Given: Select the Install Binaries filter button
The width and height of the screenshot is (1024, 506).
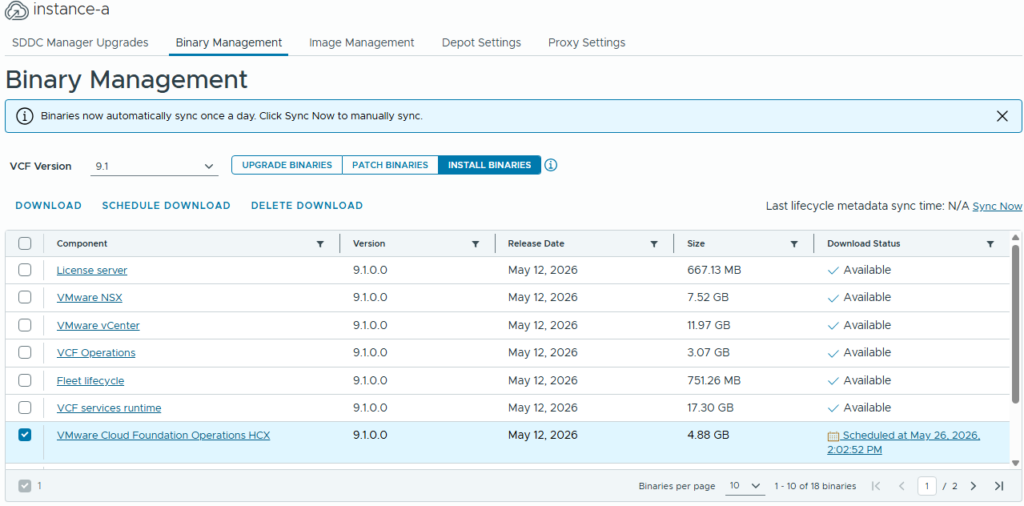Looking at the screenshot, I should (489, 165).
